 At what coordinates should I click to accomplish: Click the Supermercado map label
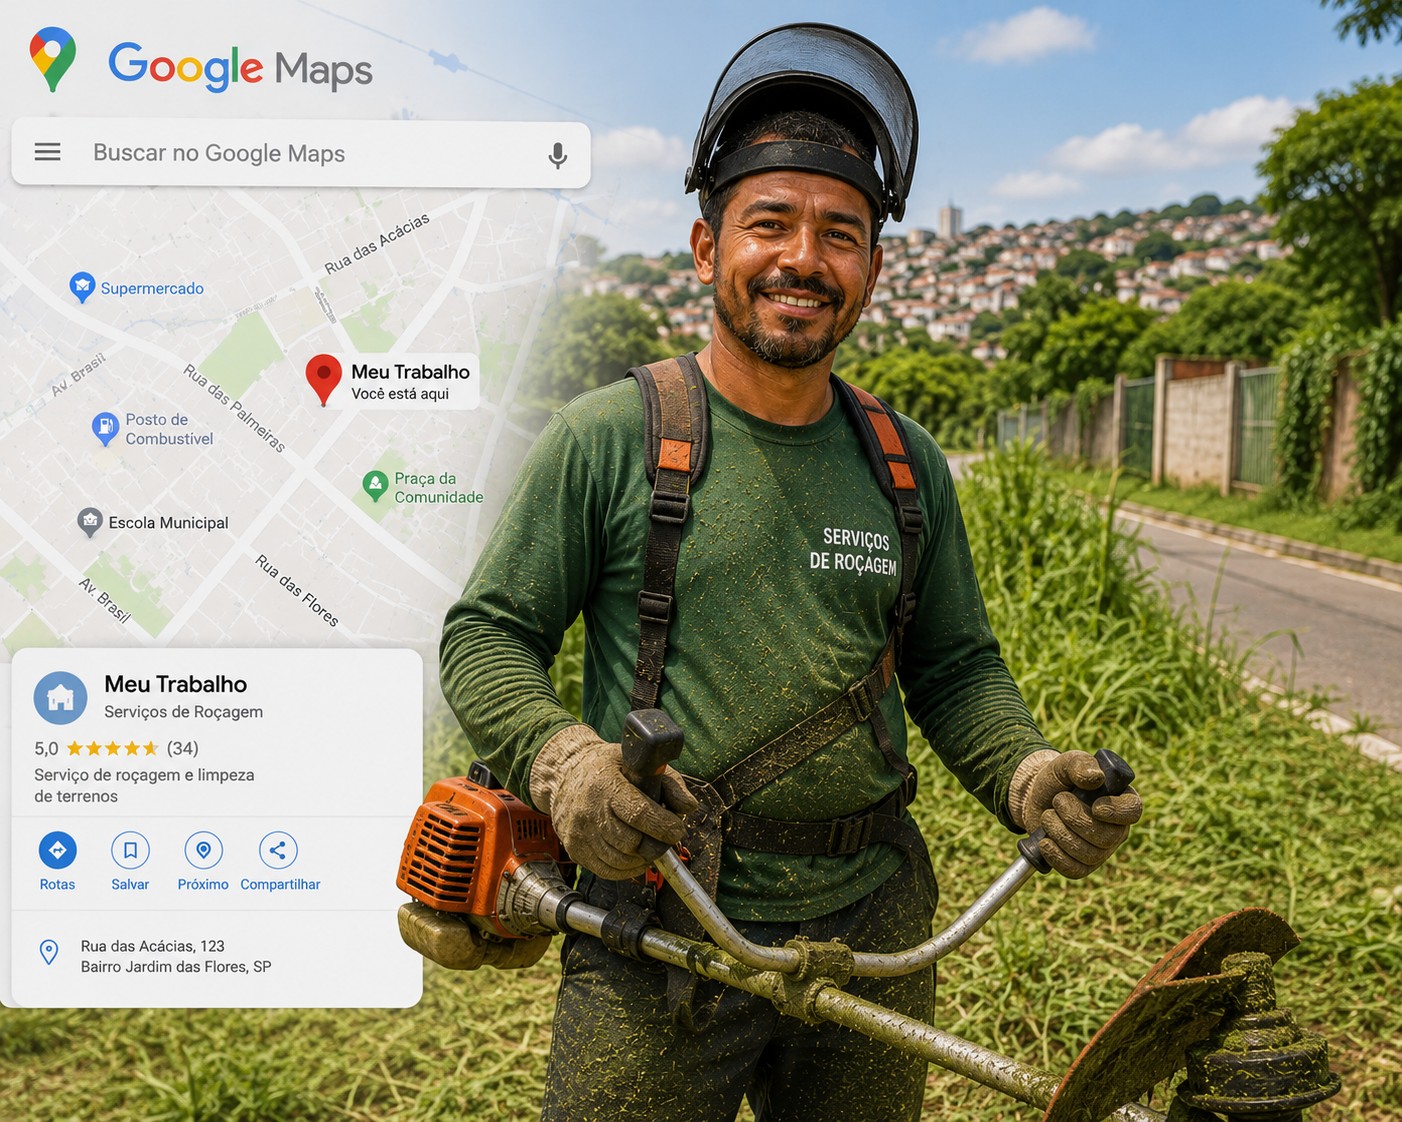pyautogui.click(x=152, y=289)
